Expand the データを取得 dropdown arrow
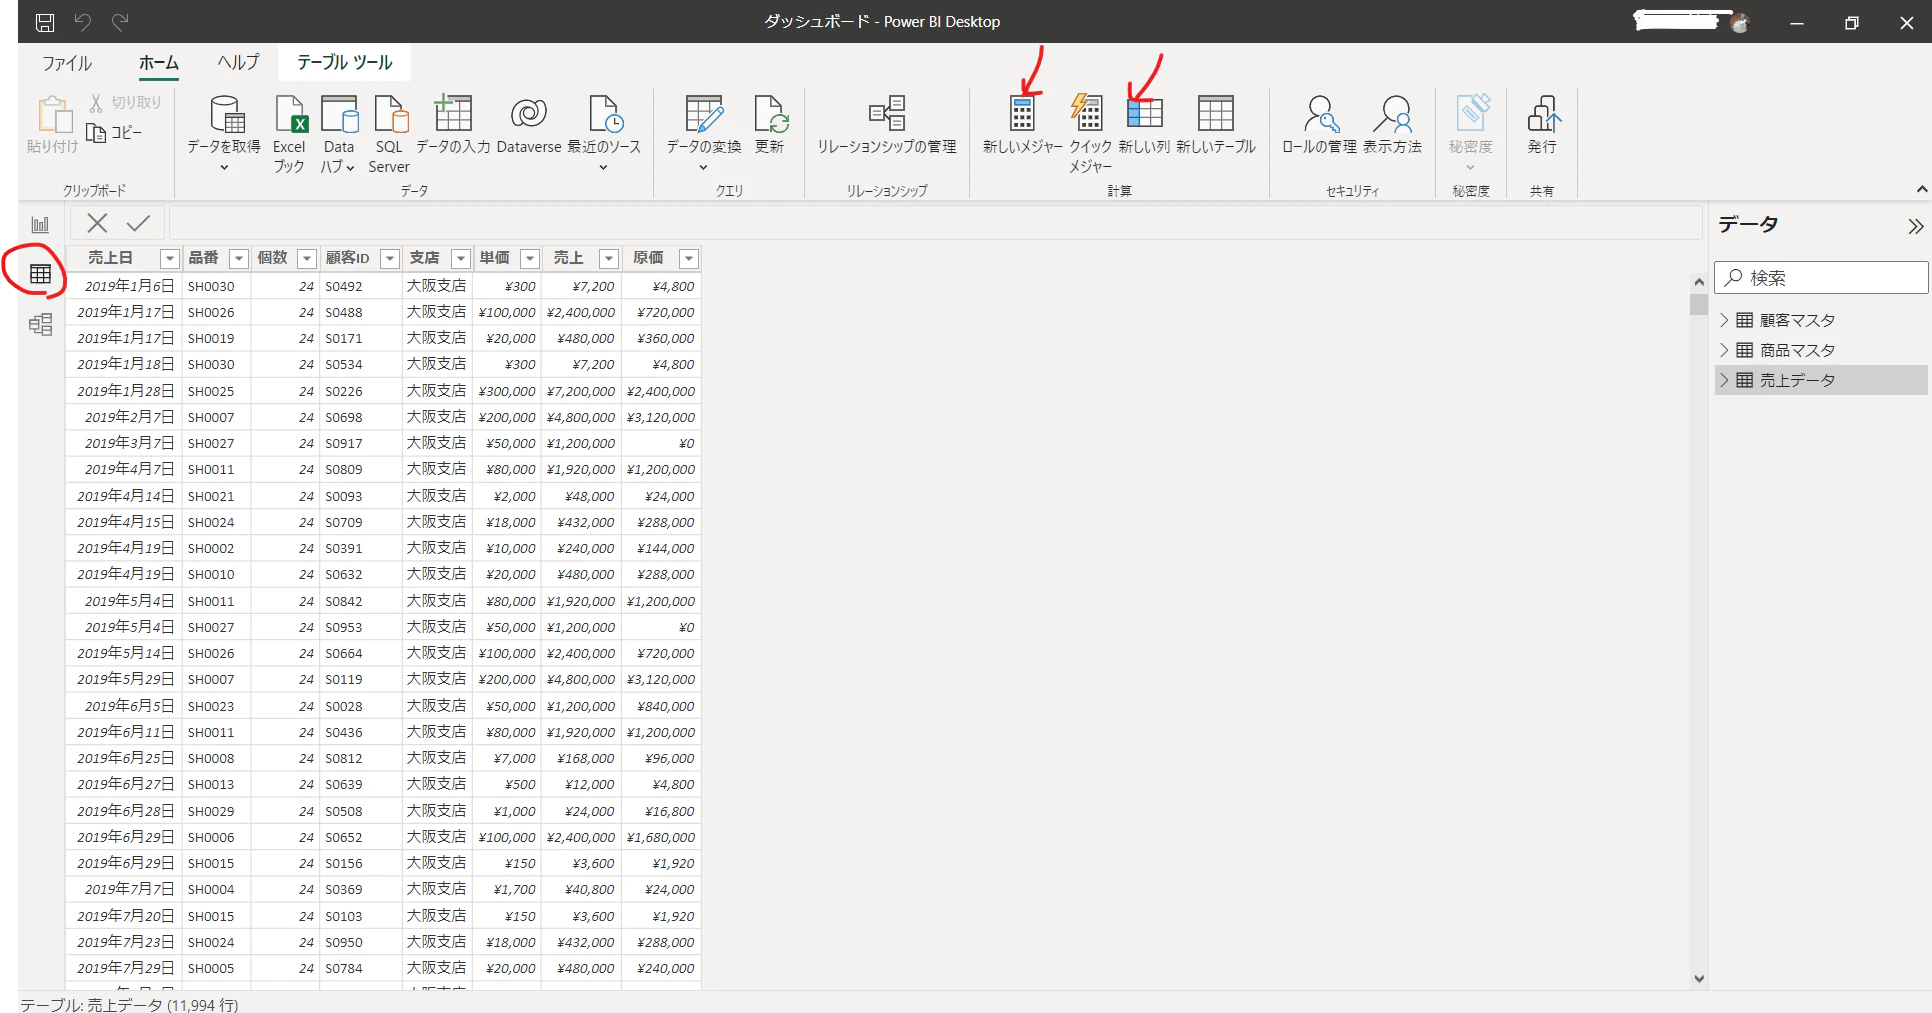Image resolution: width=1932 pixels, height=1013 pixels. point(224,168)
